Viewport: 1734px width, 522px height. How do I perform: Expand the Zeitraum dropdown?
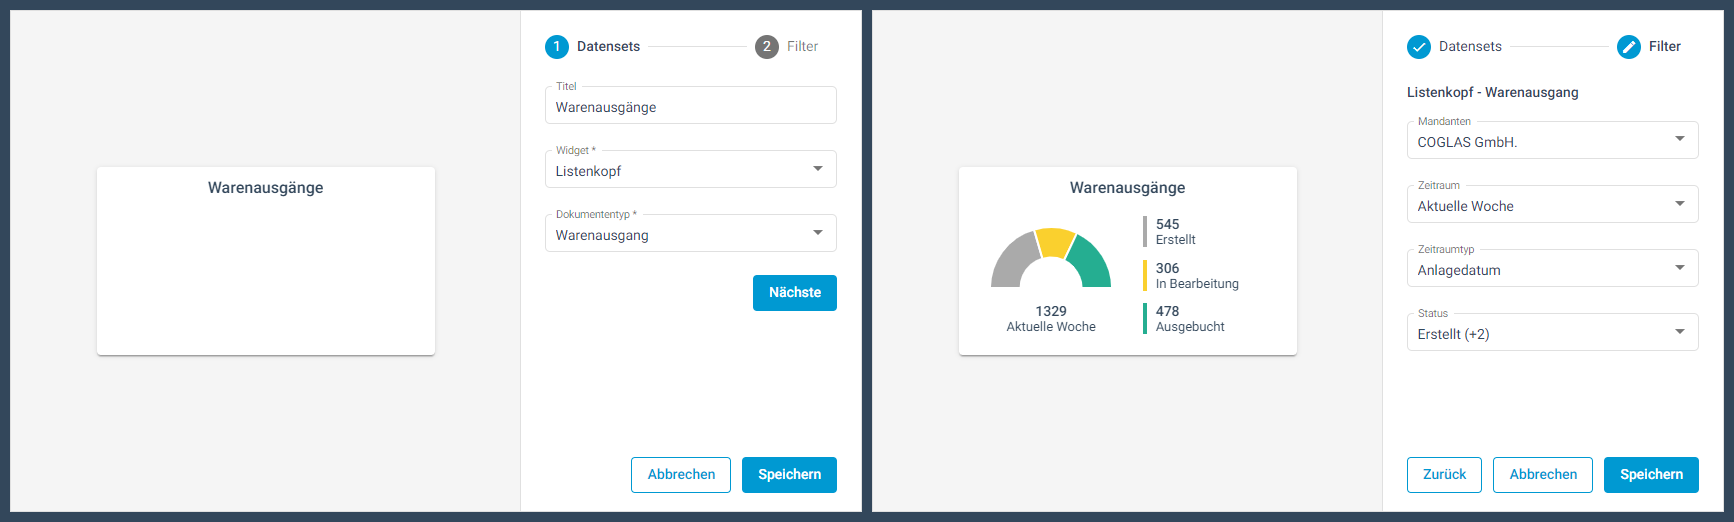tap(1552, 205)
